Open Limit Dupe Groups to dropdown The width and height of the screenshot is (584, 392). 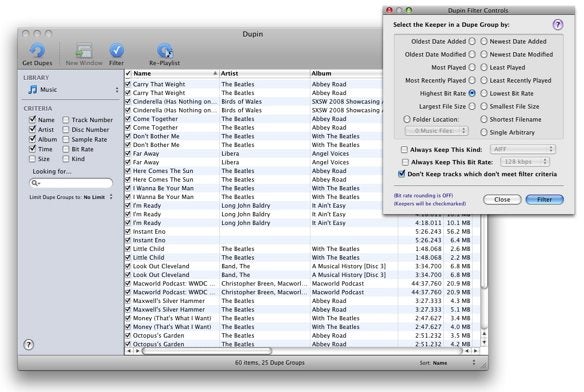pyautogui.click(x=111, y=197)
